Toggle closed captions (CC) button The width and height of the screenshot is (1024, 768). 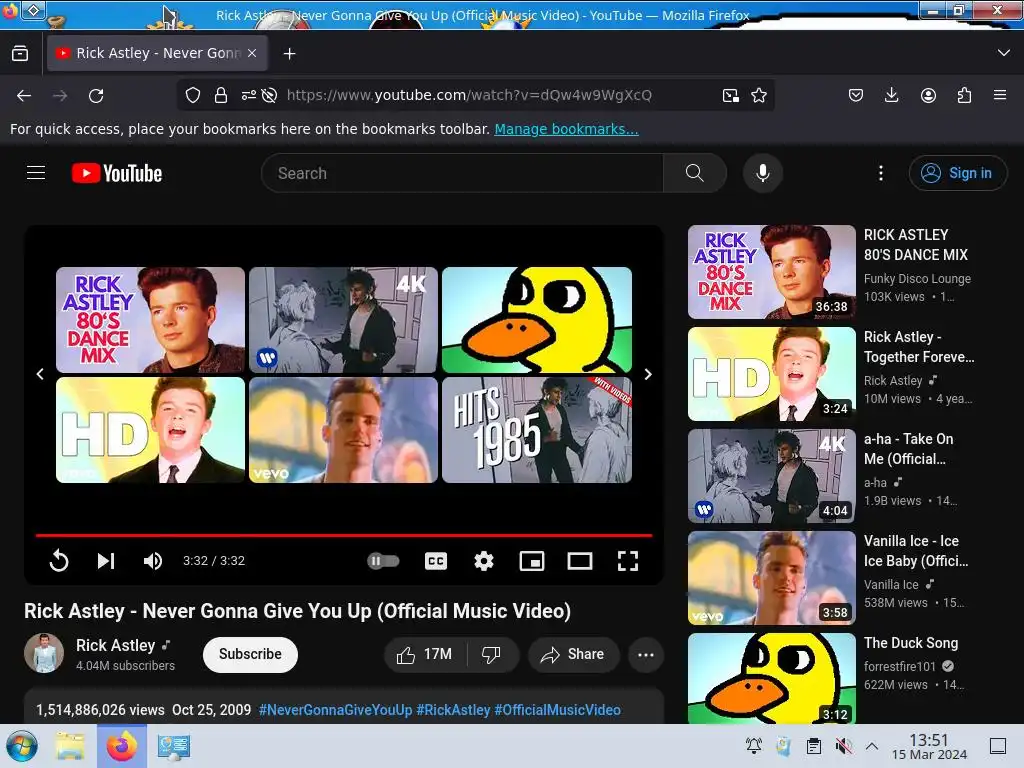[436, 561]
